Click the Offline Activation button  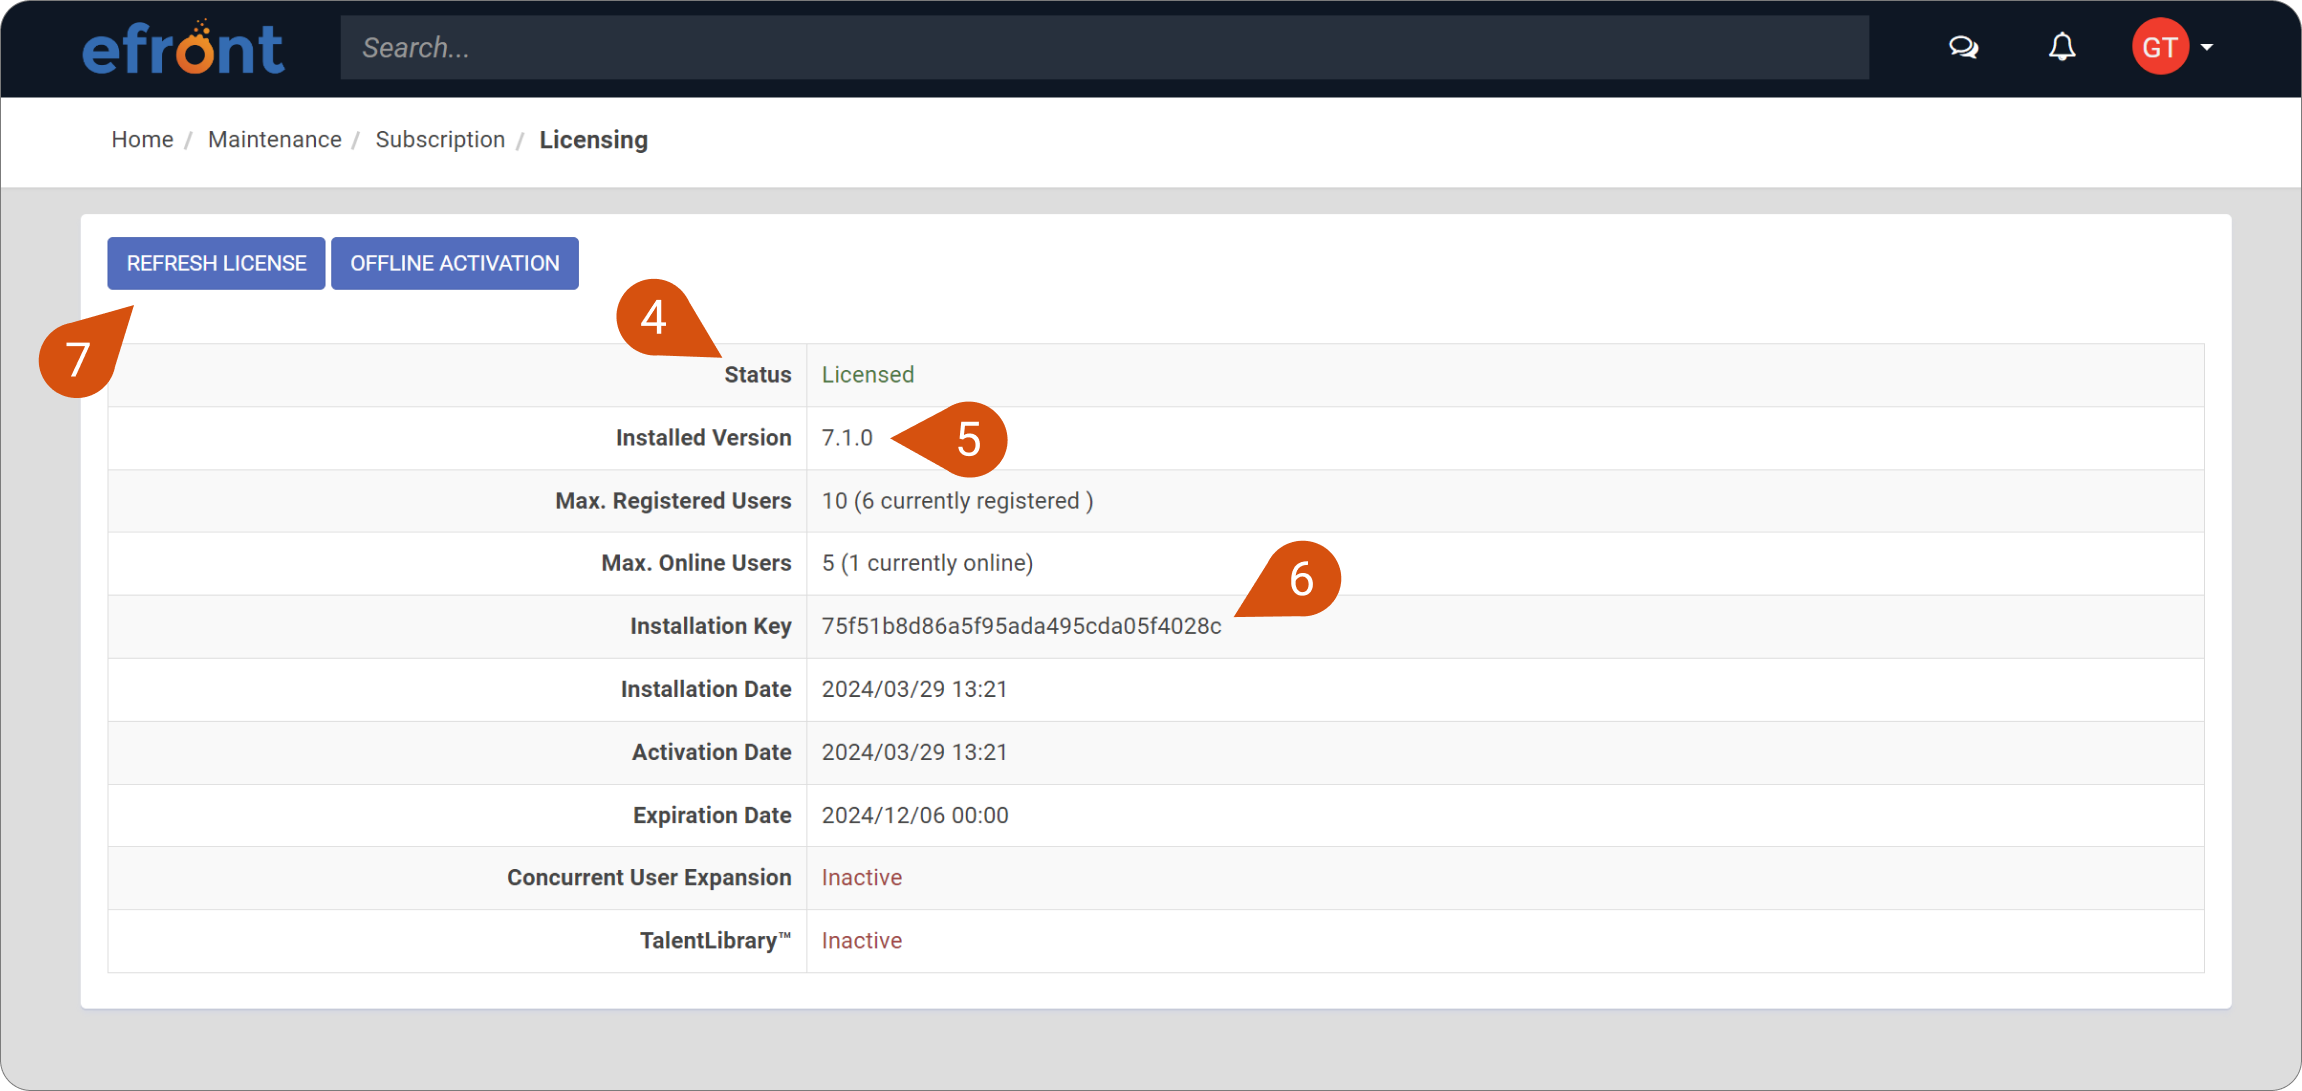454,263
